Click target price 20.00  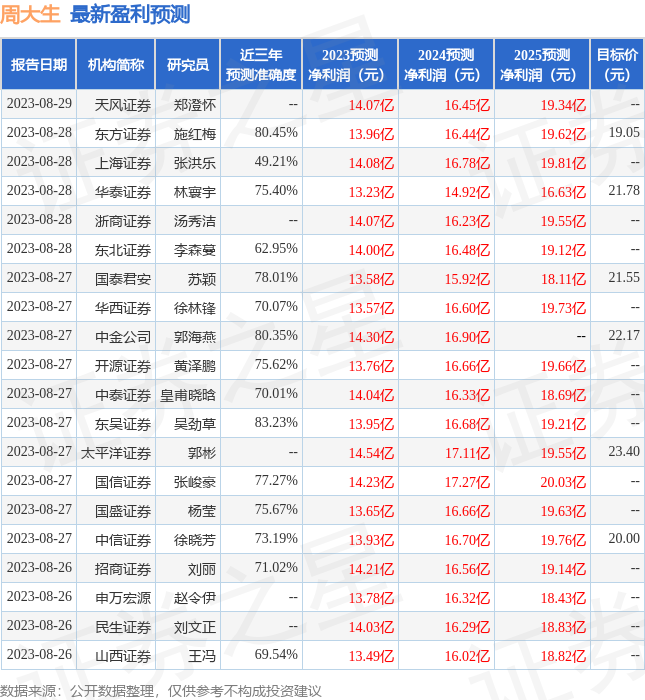tap(624, 539)
